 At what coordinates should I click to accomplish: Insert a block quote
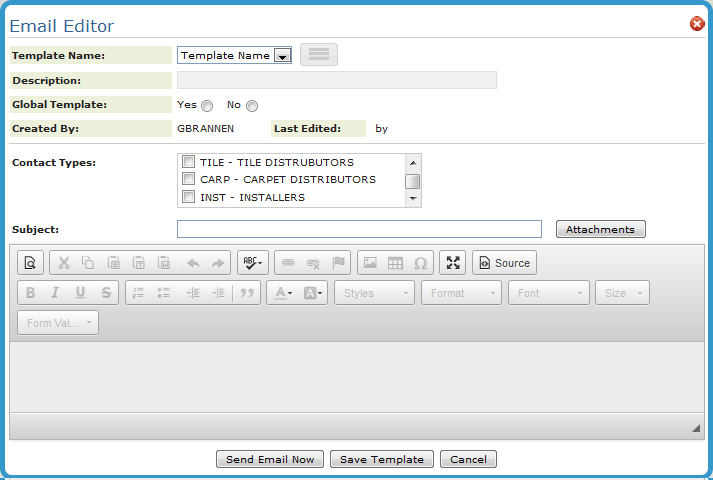246,293
